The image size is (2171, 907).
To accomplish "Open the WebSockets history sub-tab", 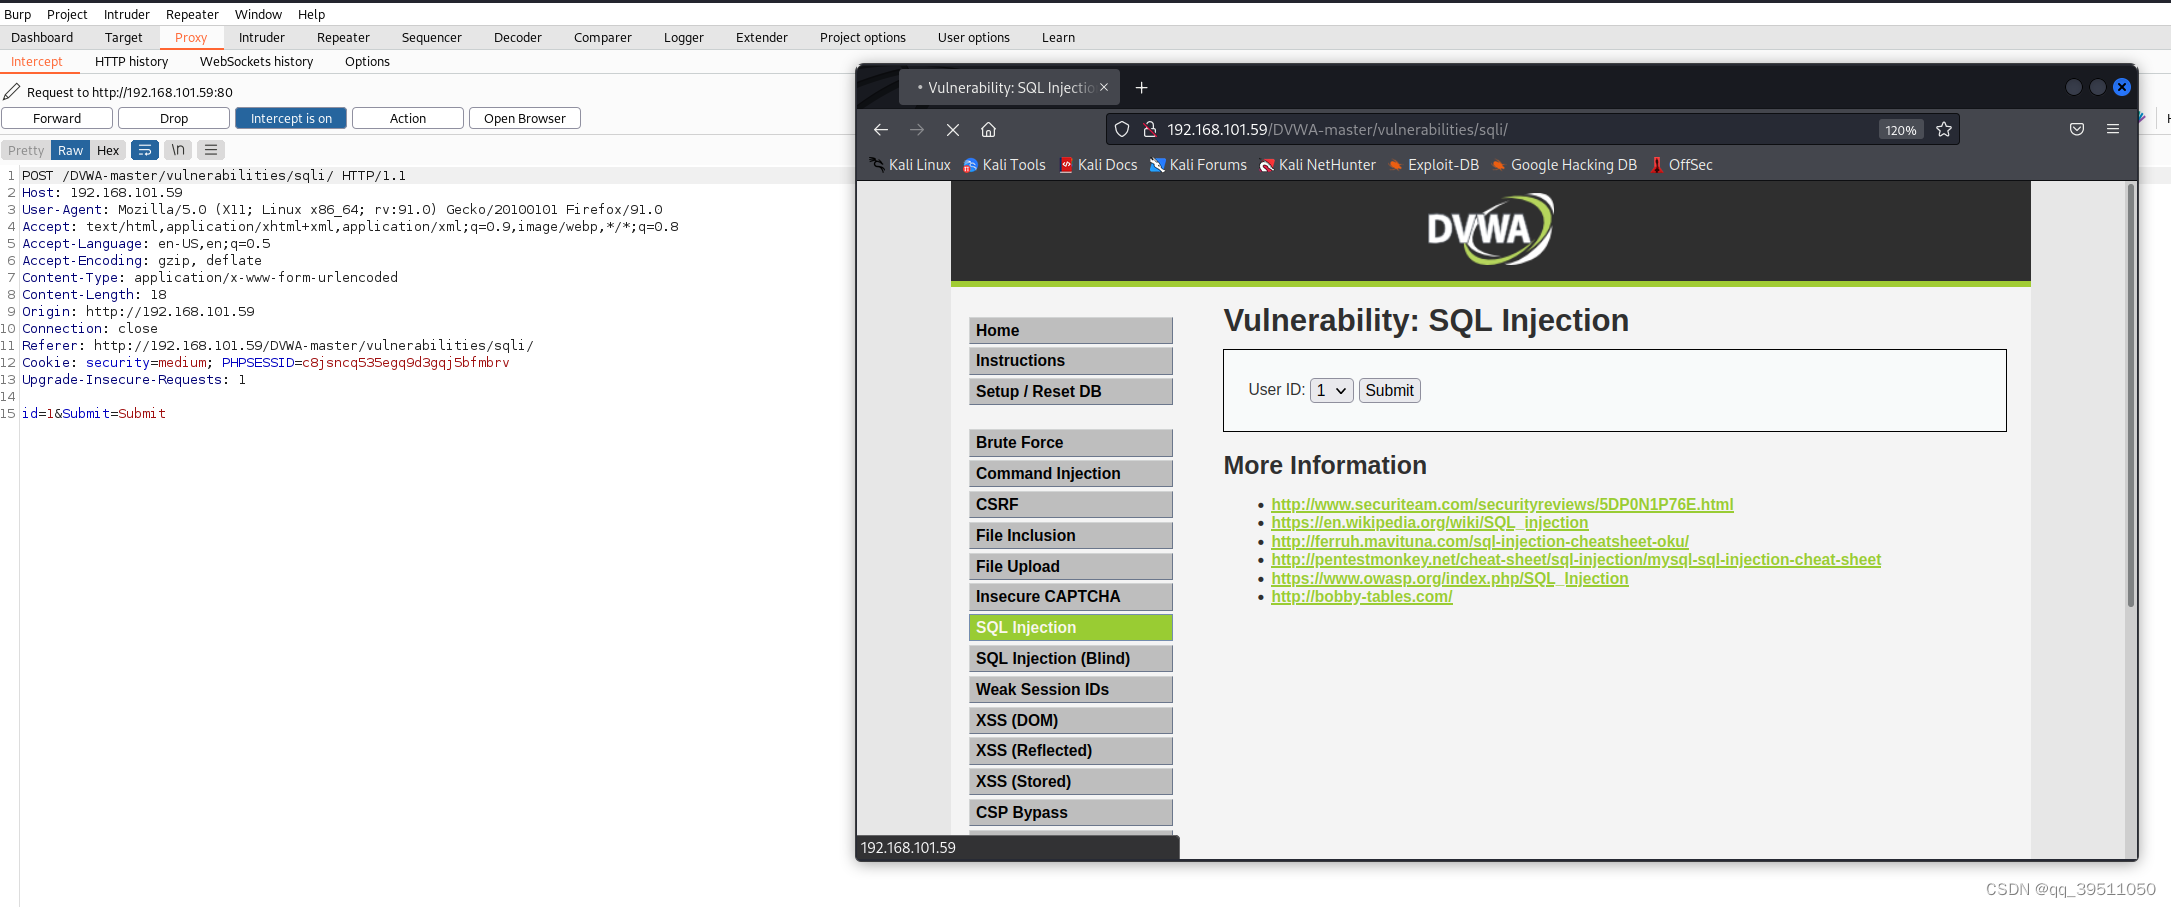I will (x=256, y=62).
